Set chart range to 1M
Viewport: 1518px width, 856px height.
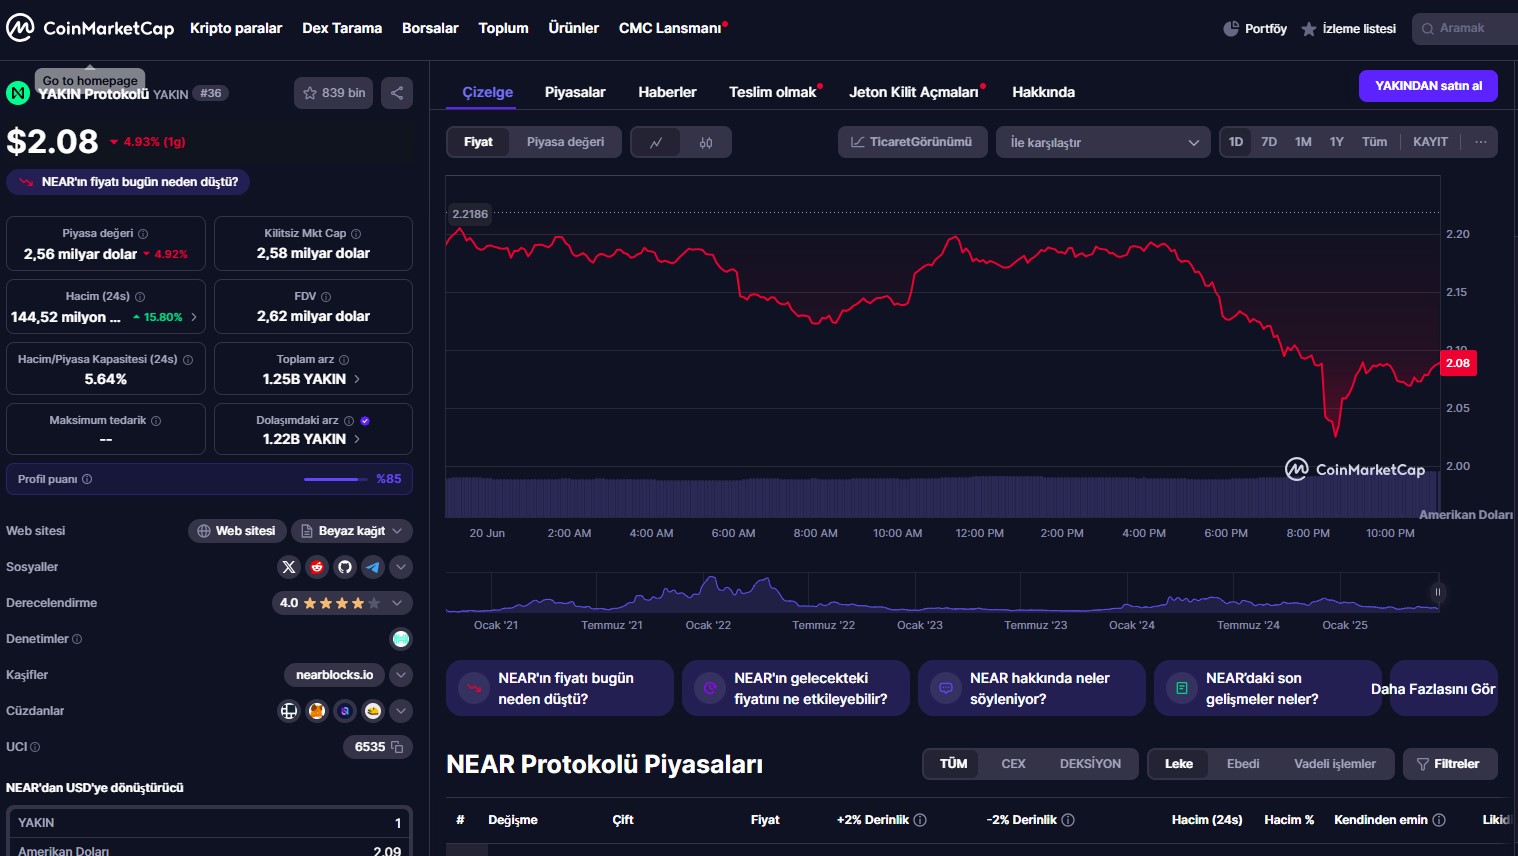pos(1303,142)
